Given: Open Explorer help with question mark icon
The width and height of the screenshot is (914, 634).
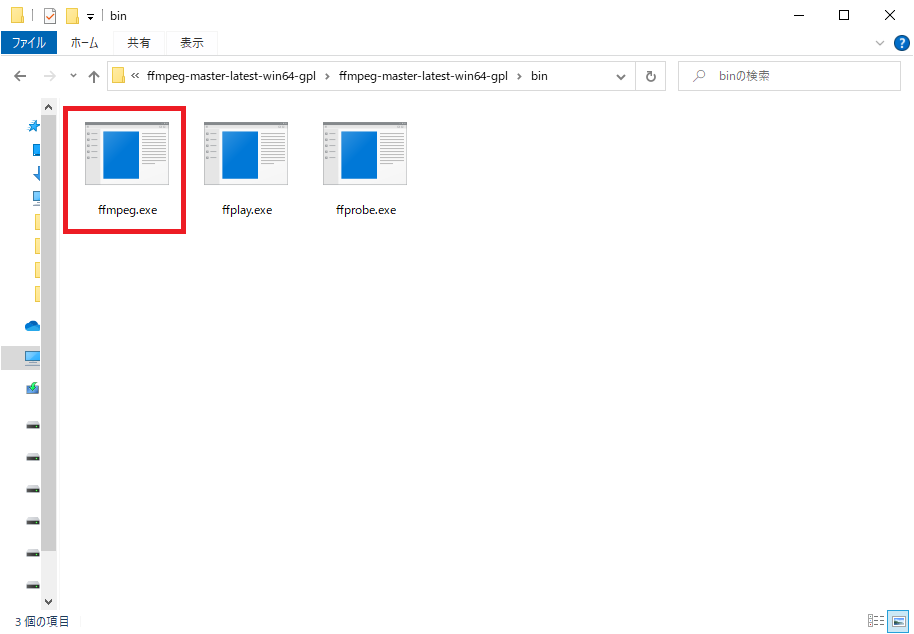Looking at the screenshot, I should (x=901, y=43).
